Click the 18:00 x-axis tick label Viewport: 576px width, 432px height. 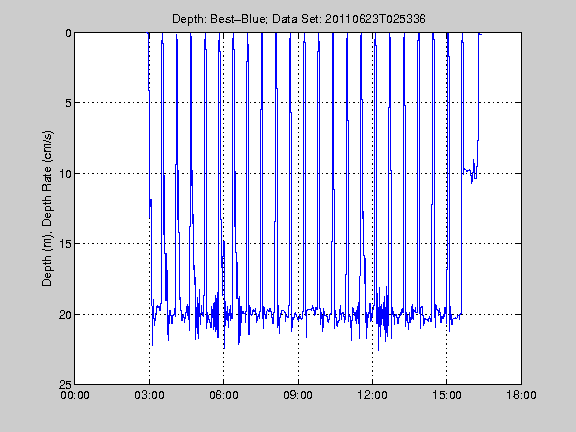click(521, 395)
